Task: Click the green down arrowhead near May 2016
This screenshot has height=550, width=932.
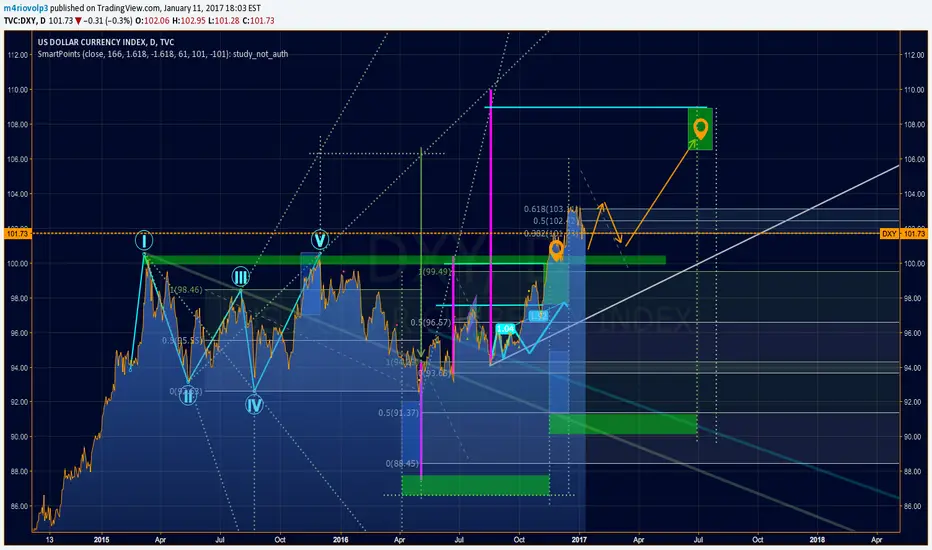Action: 421,354
